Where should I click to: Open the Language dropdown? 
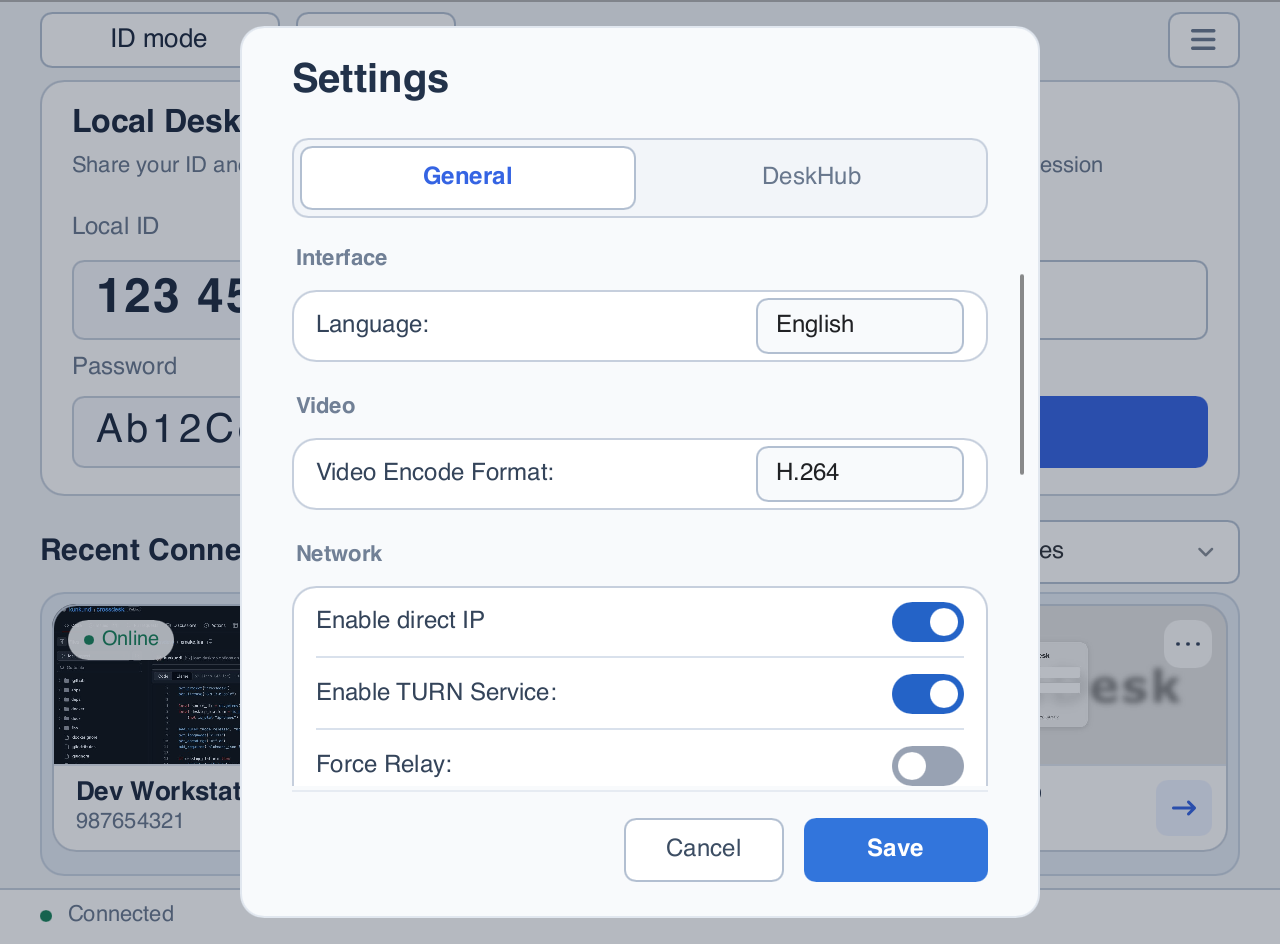pos(860,326)
